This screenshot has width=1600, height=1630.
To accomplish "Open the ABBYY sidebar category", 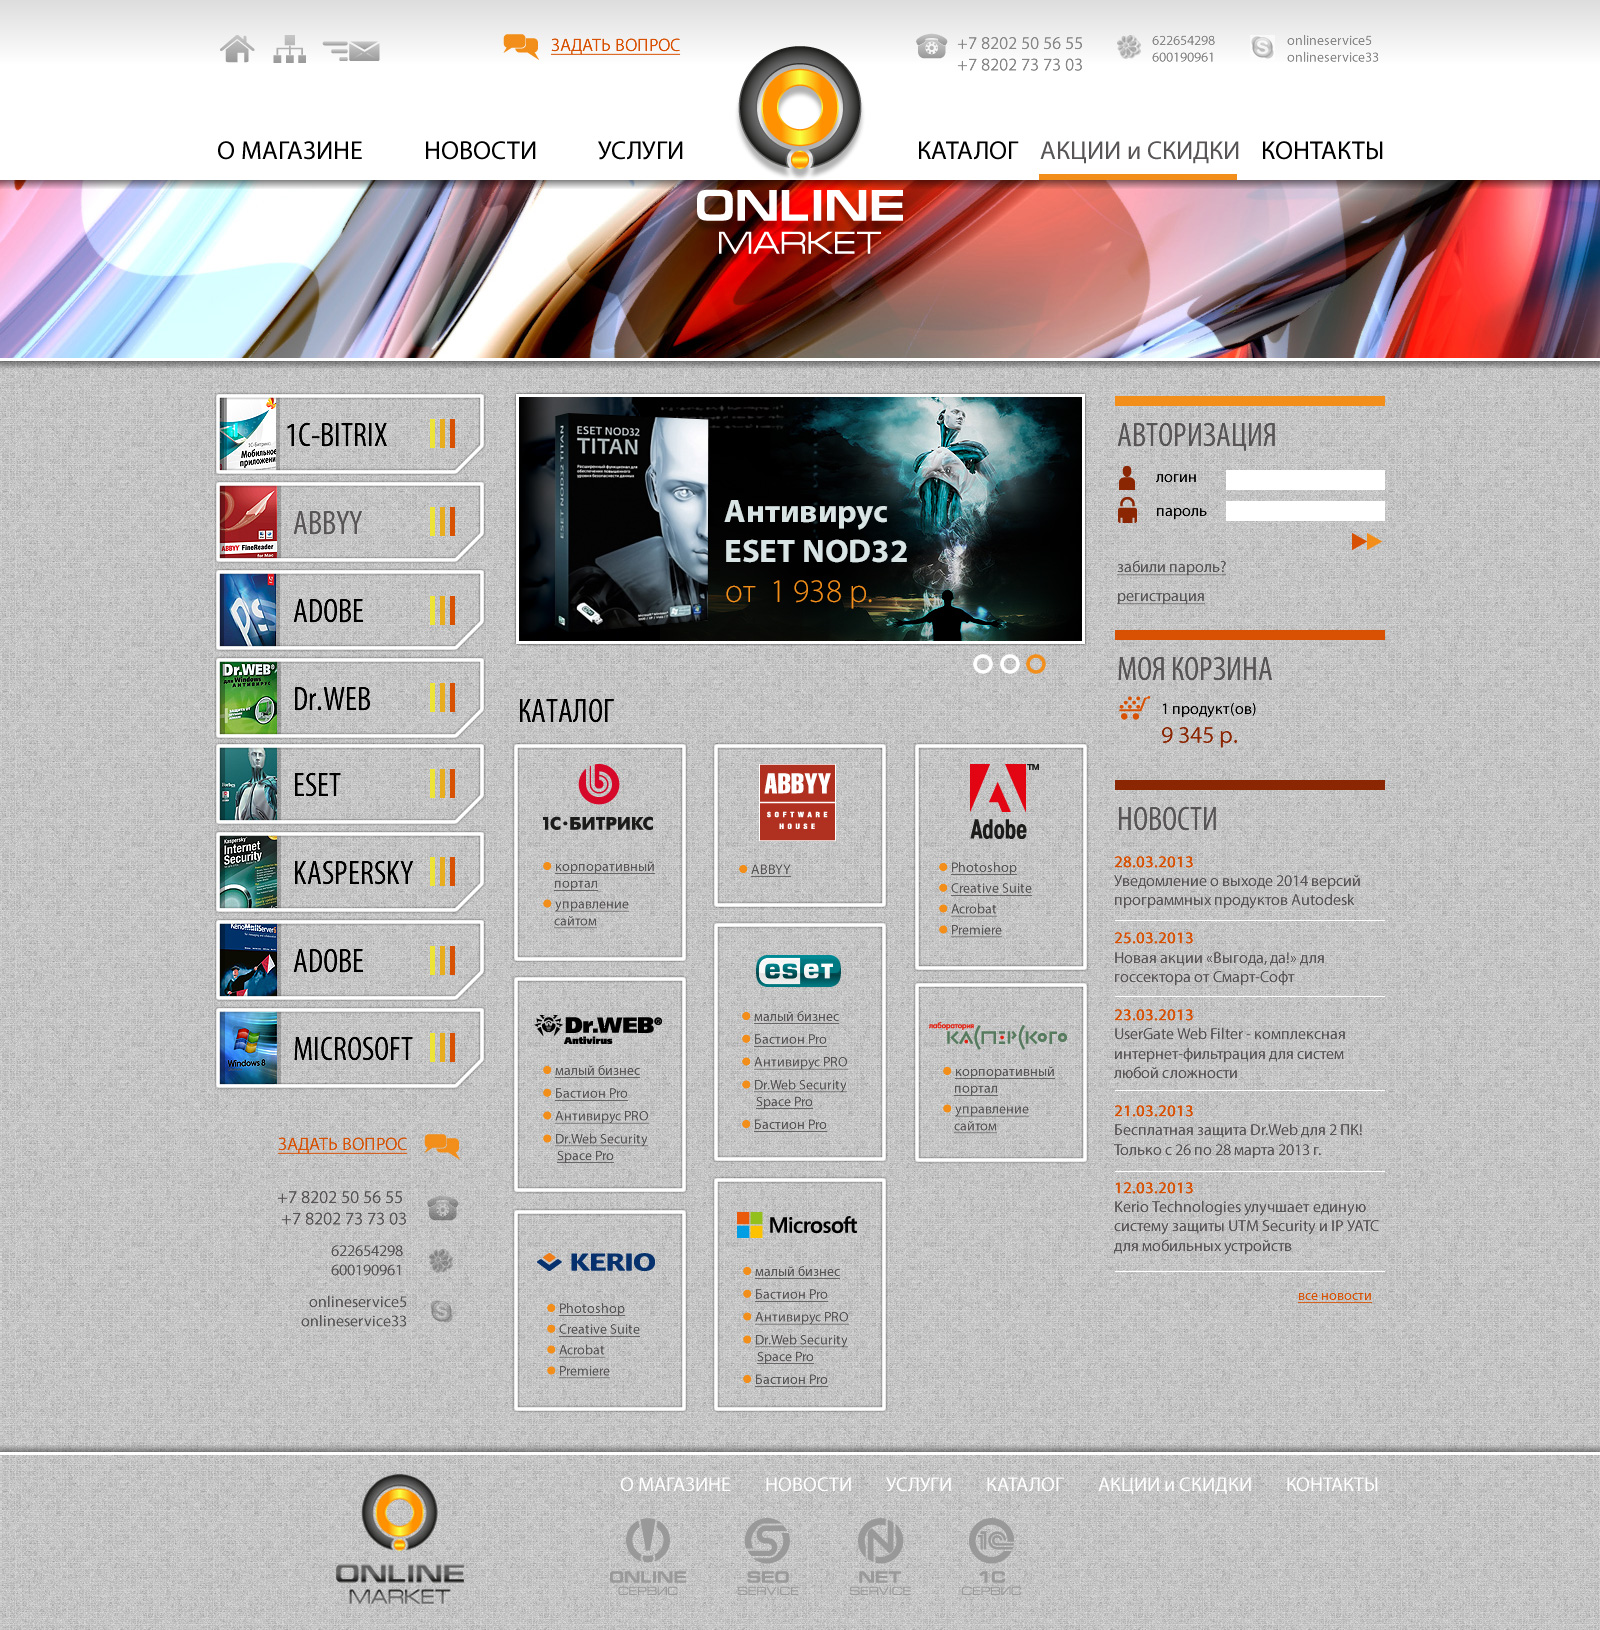I will click(x=350, y=522).
